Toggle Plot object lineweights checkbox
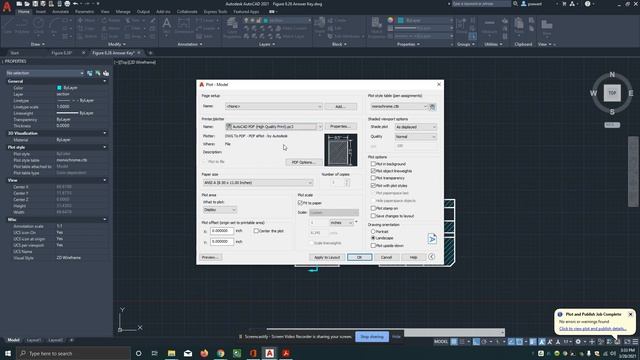 click(373, 171)
